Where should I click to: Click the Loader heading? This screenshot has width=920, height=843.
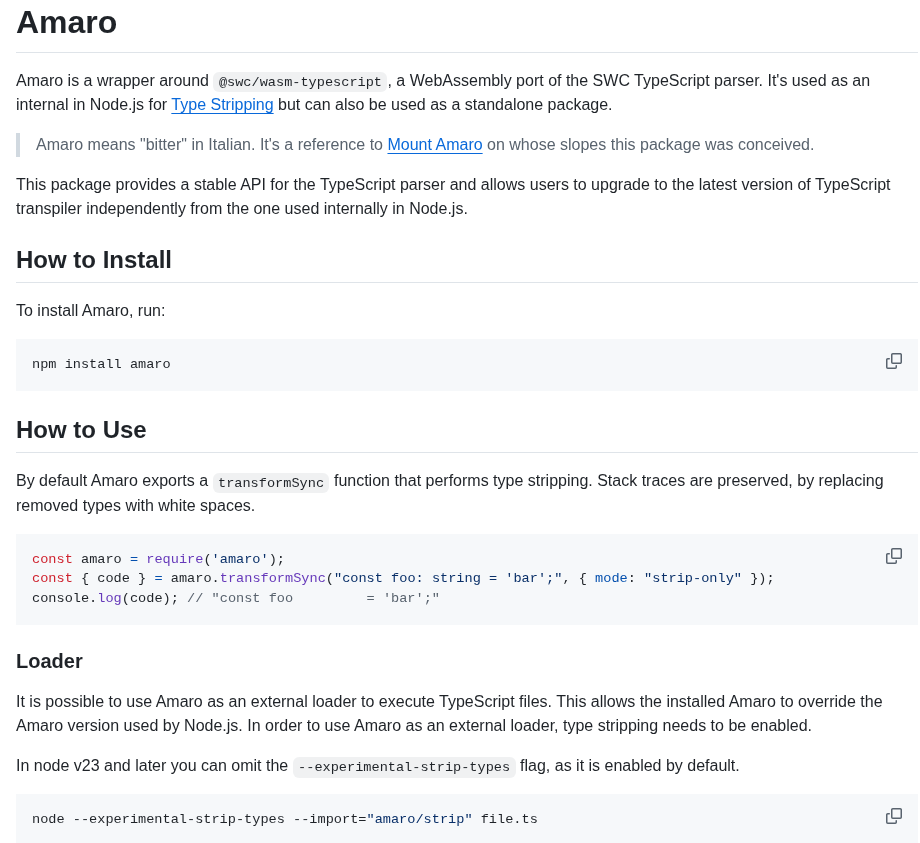tap(49, 661)
